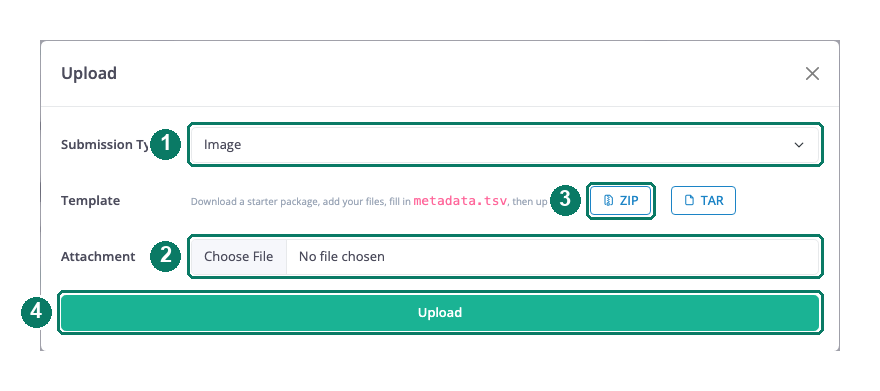Open the Submission Type dropdown showing Image
Image resolution: width=880 pixels, height=391 pixels.
(505, 145)
